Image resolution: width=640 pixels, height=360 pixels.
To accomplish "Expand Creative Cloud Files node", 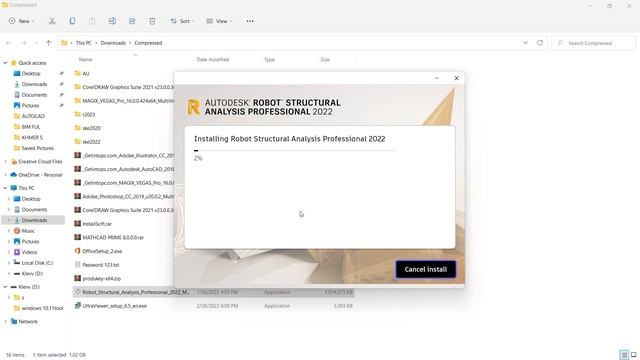I will [5, 162].
